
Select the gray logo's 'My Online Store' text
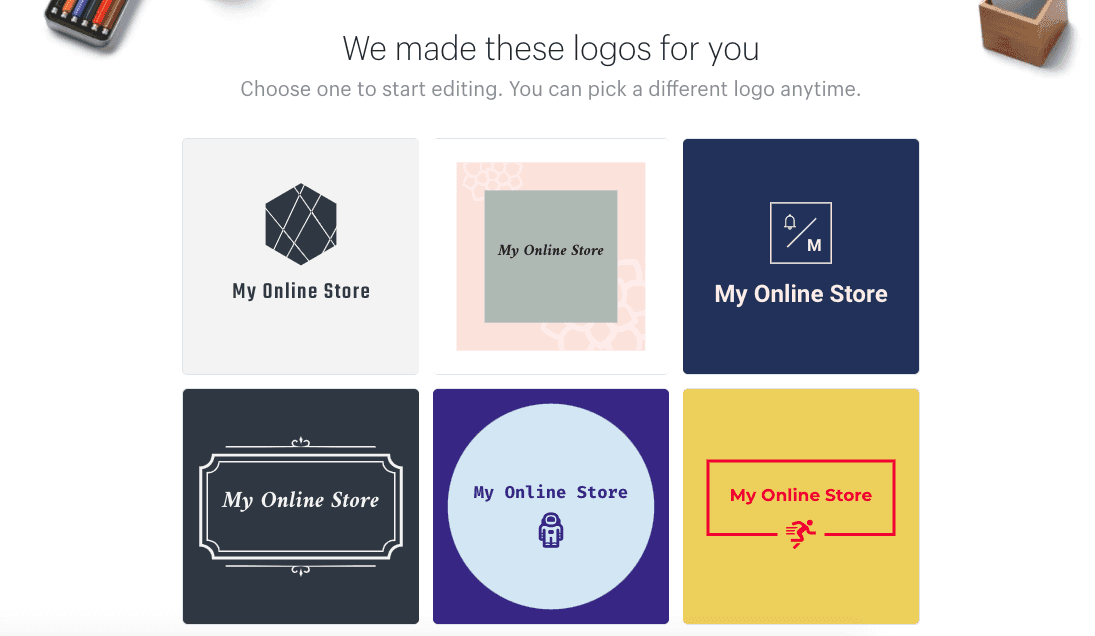pyautogui.click(x=301, y=291)
